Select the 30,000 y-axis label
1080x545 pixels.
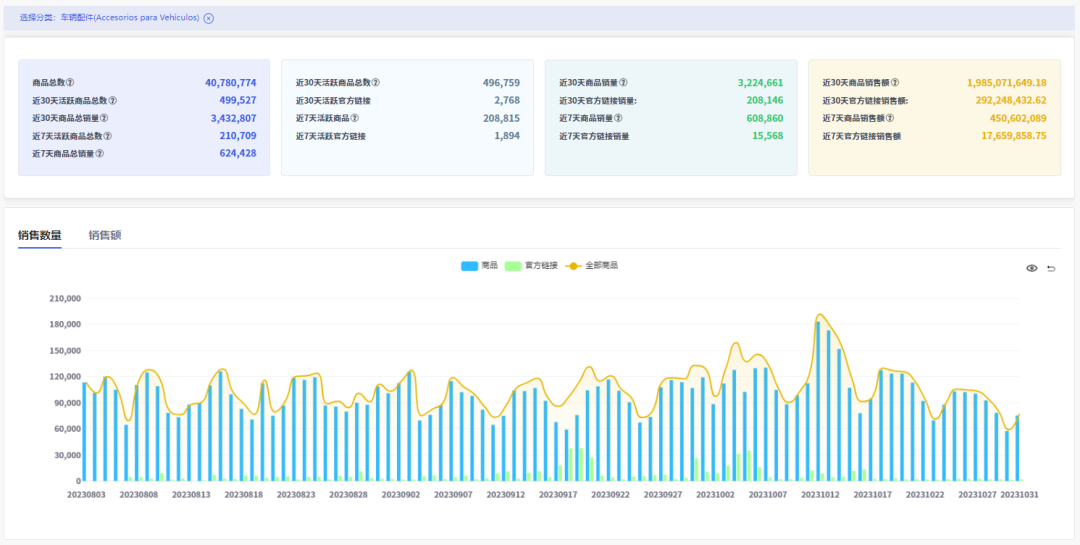pyautogui.click(x=67, y=455)
